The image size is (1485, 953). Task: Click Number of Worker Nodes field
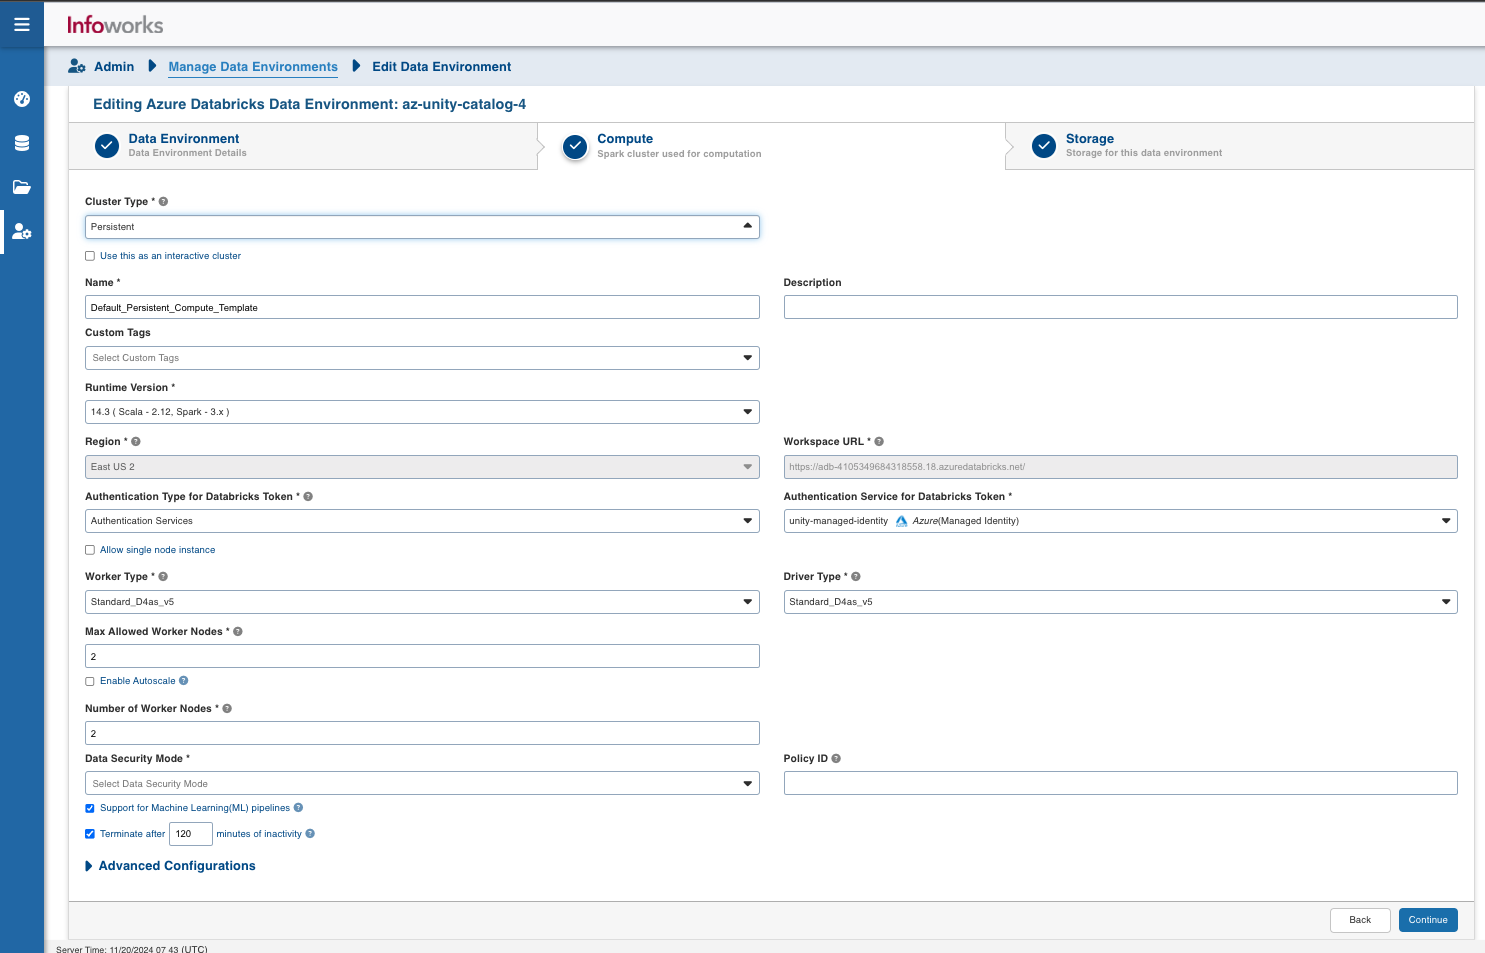point(422,734)
